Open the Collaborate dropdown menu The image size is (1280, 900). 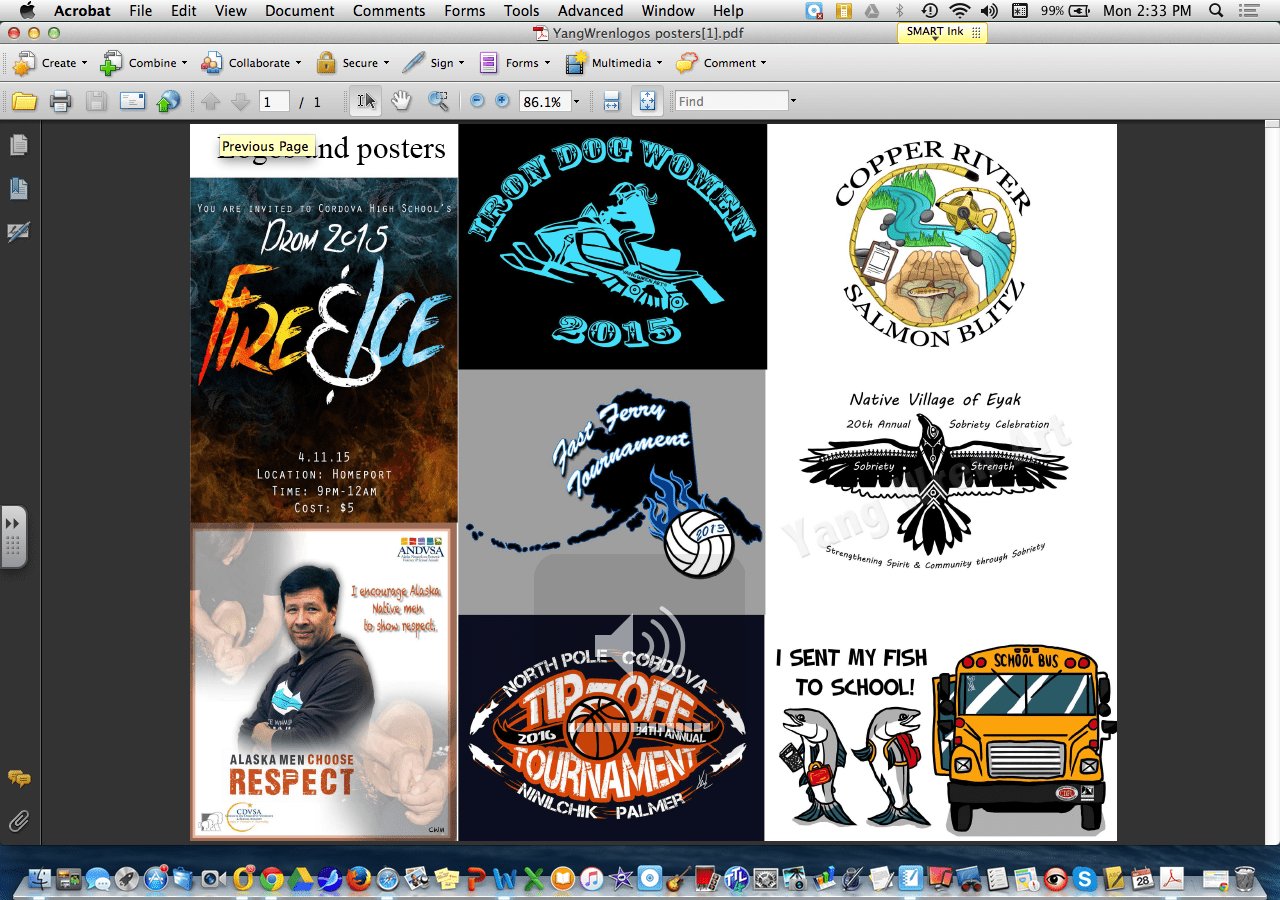point(251,63)
